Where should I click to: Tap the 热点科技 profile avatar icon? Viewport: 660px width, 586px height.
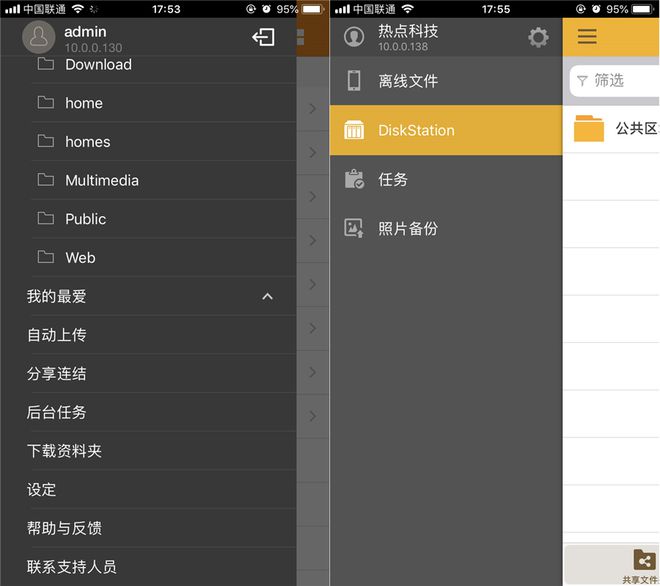(x=354, y=37)
